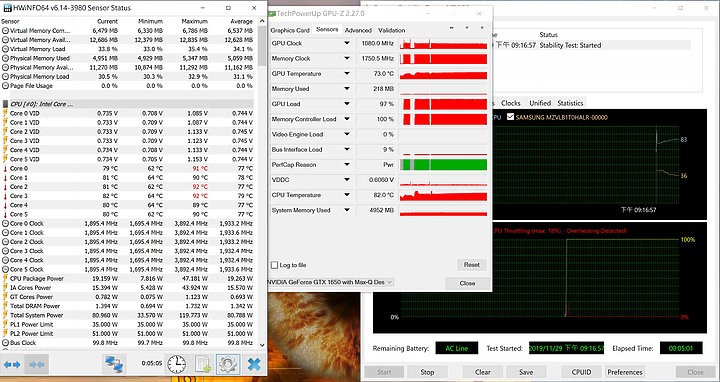Select Stability Test: Started log entry
This screenshot has width=720, height=382.
click(570, 45)
